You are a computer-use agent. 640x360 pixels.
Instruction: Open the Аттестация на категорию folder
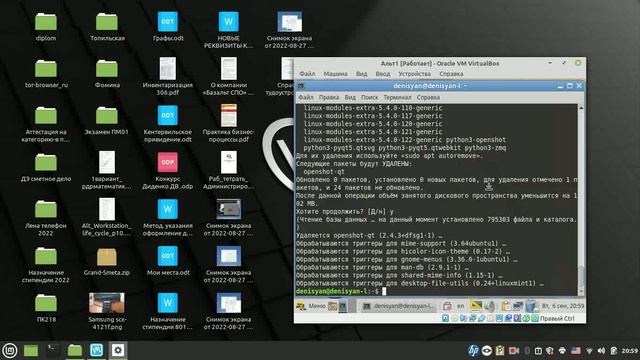(46, 116)
